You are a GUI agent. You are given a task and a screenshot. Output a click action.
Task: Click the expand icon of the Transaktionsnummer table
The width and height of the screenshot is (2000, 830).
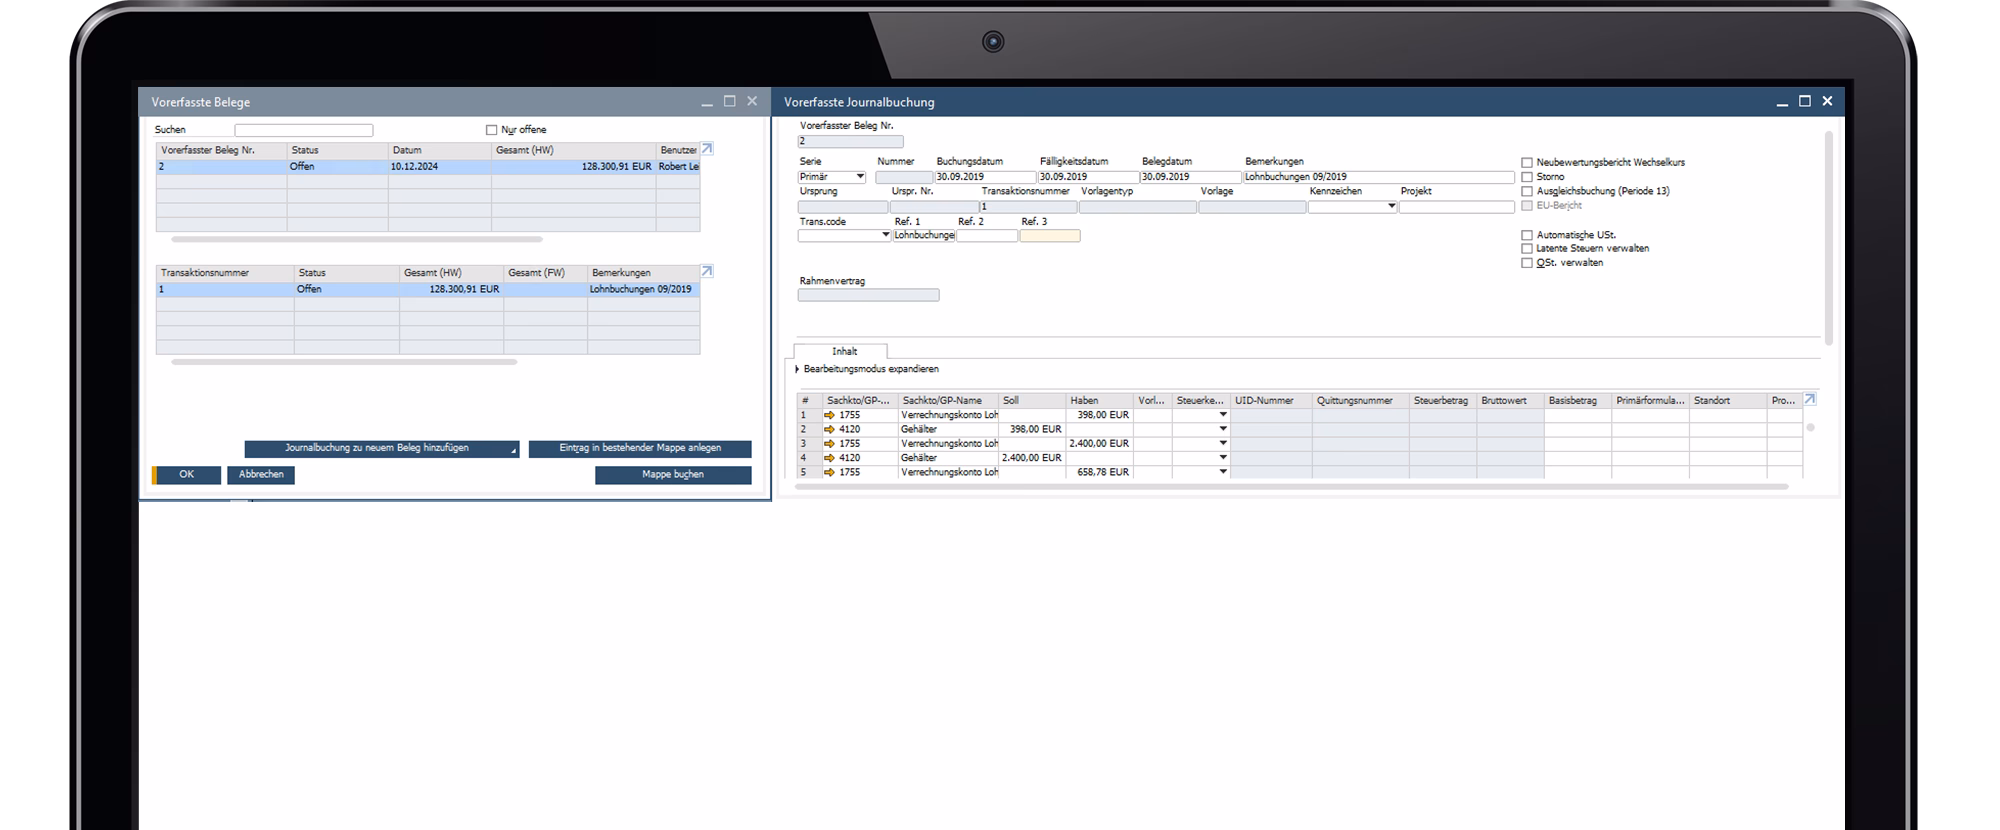707,271
